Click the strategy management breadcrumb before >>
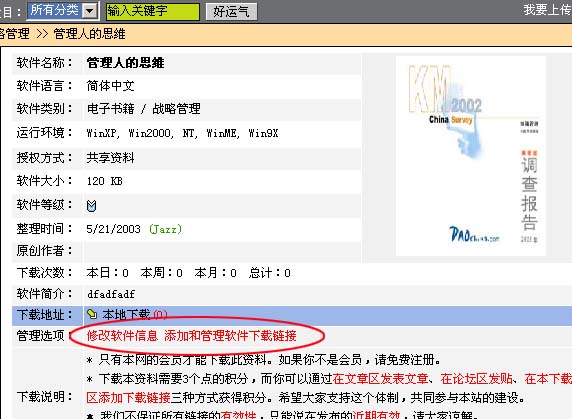This screenshot has width=572, height=419. [15, 34]
